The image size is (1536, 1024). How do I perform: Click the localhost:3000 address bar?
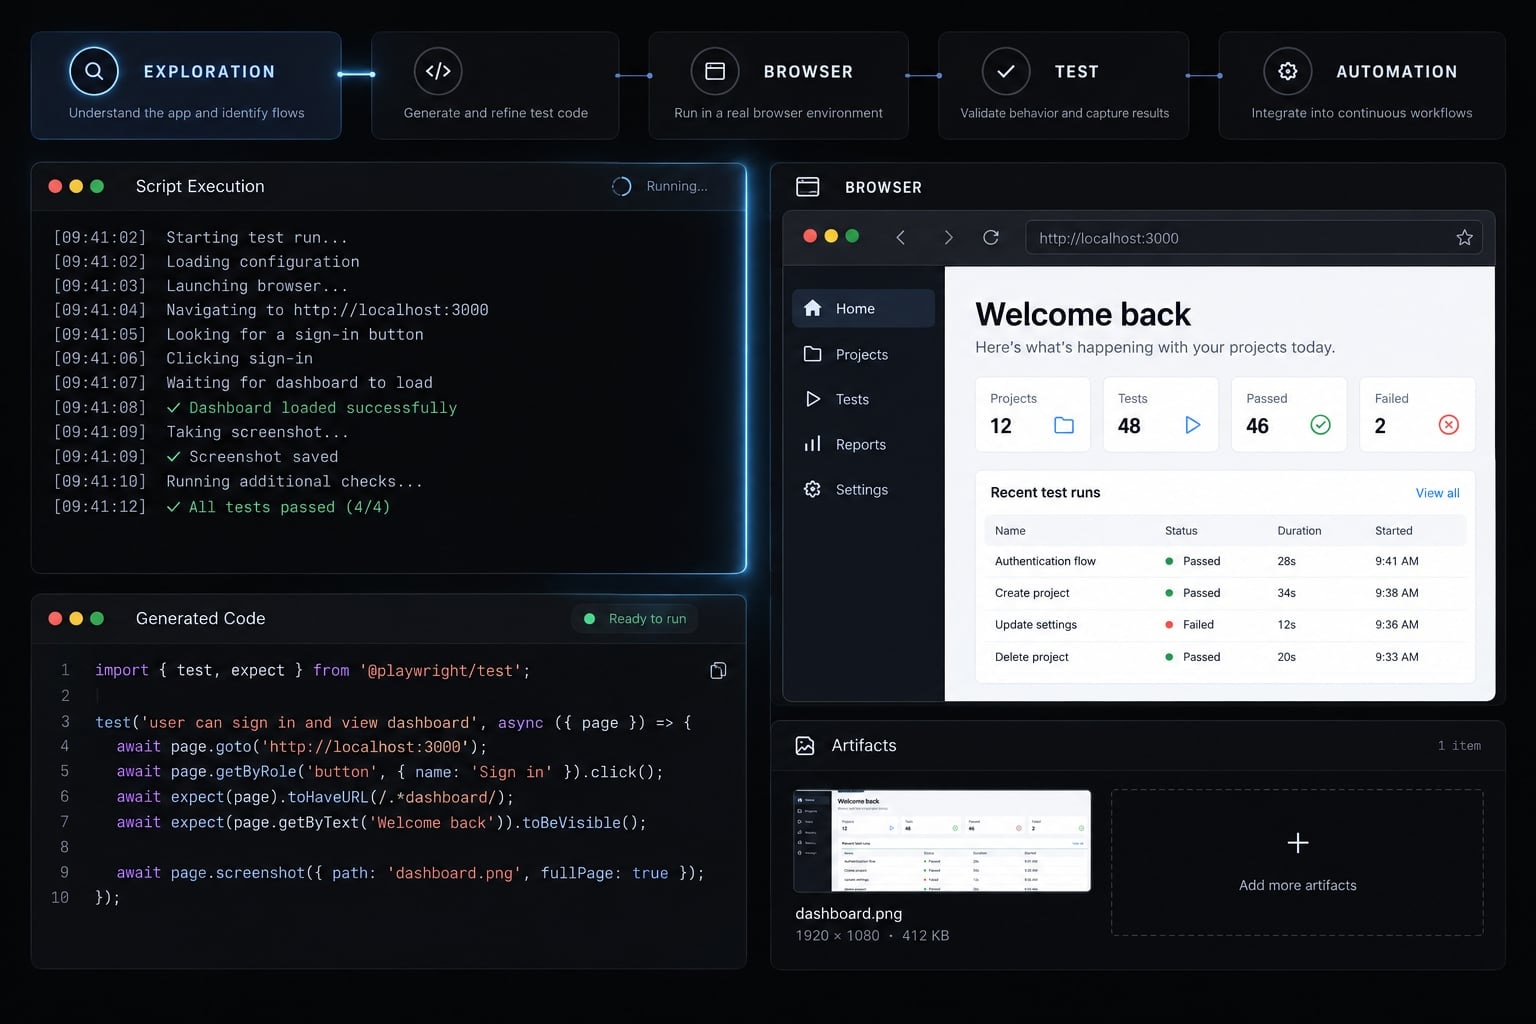(x=1253, y=238)
